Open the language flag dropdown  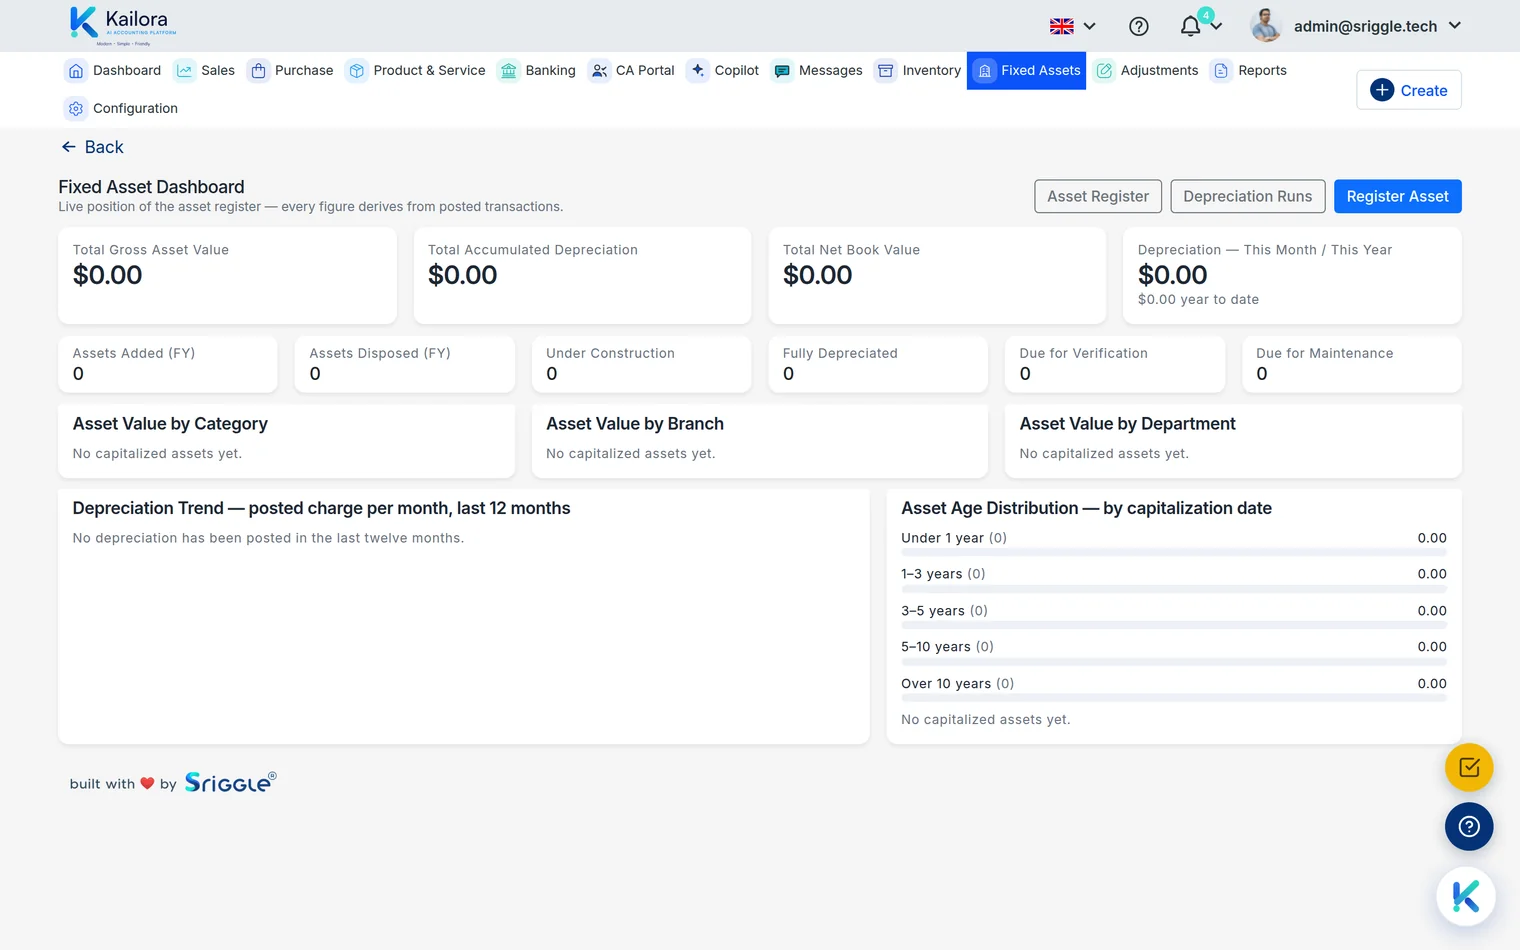coord(1073,26)
